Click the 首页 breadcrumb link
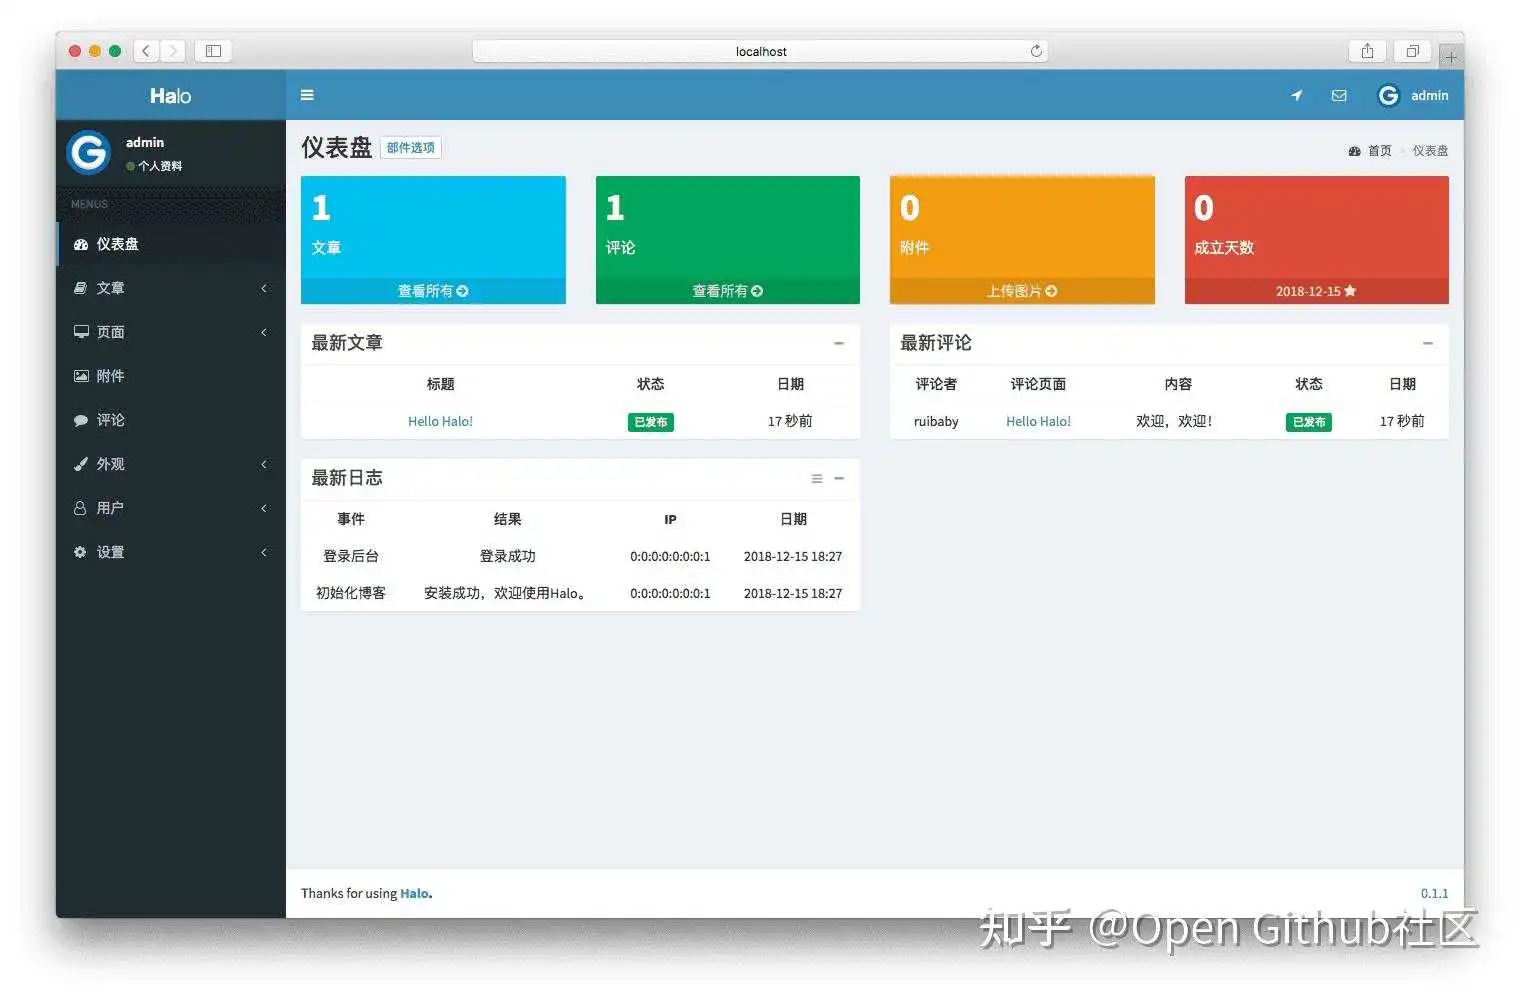This screenshot has width=1520, height=998. (1379, 151)
